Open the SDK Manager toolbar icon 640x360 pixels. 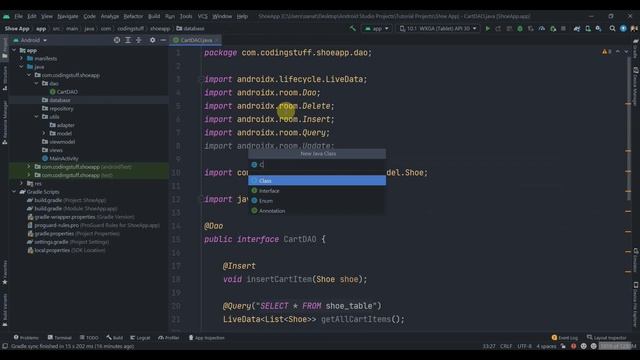click(x=598, y=29)
